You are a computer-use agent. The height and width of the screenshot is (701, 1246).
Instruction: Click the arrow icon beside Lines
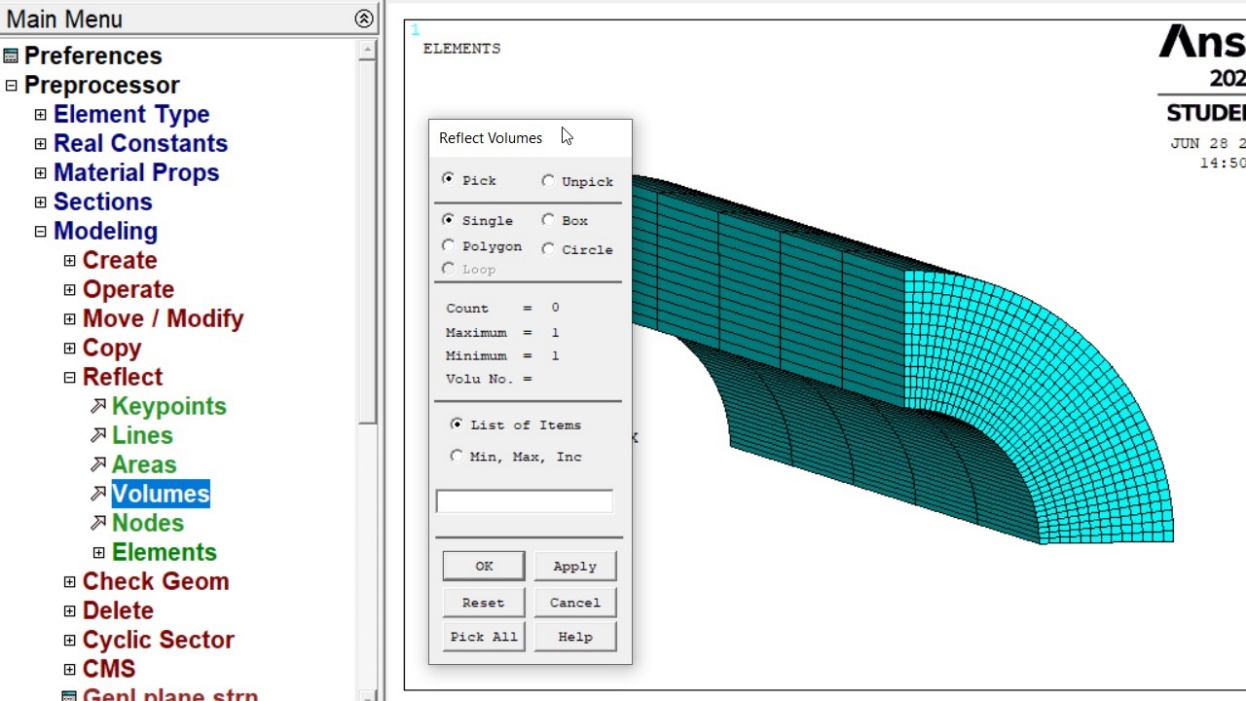(98, 435)
